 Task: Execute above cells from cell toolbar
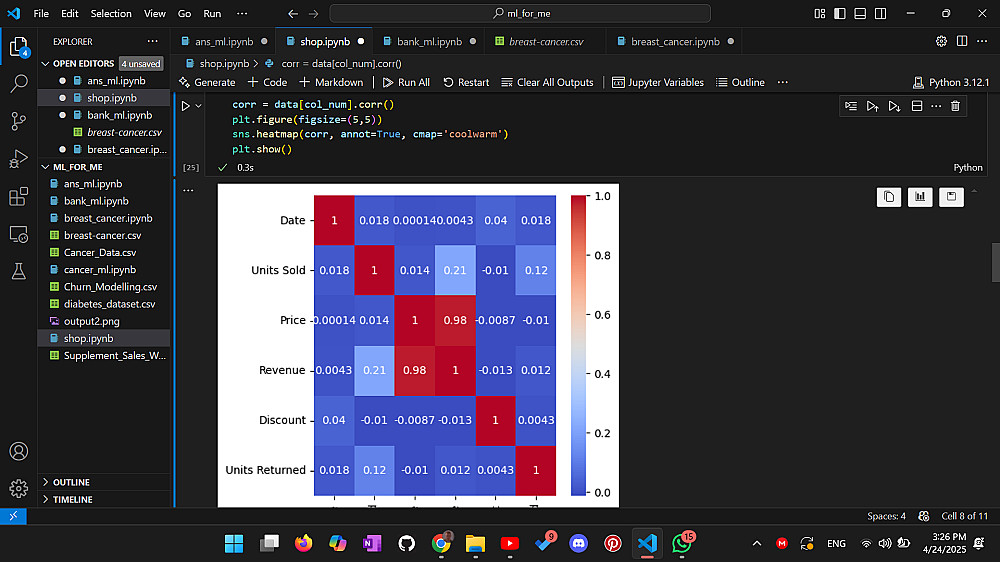coord(872,106)
